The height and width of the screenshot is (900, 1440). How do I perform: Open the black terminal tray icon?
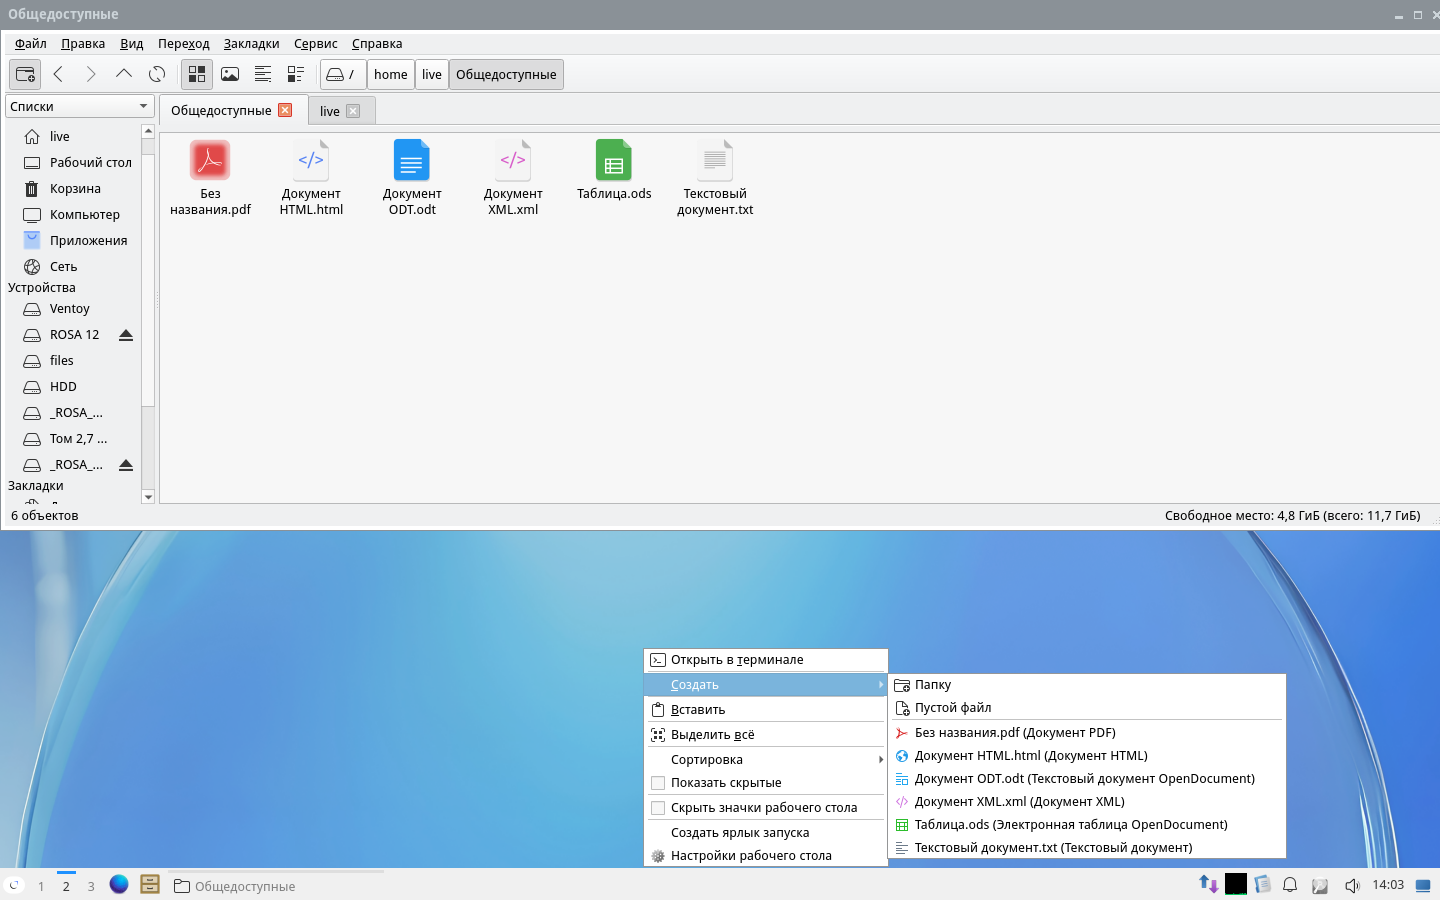(x=1236, y=884)
